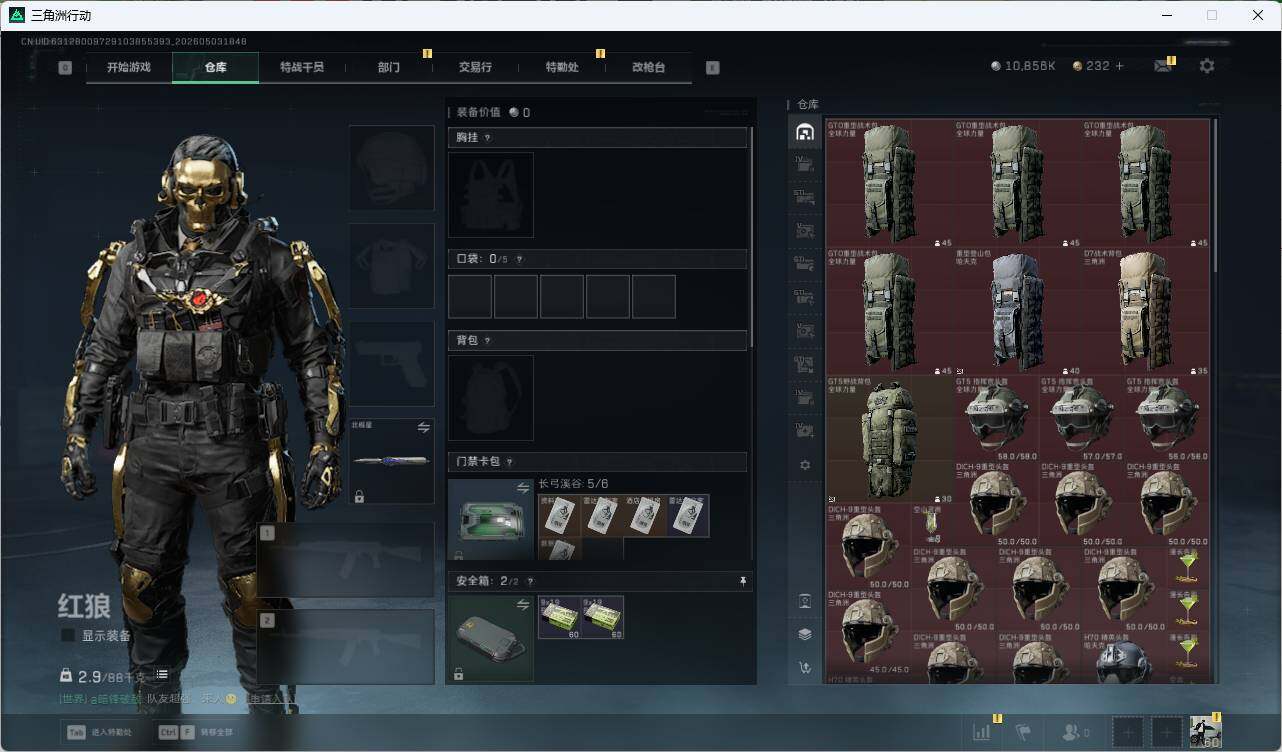Click the swap arrows on the melee weapon slot
Screen dimensions: 1282x752
click(x=424, y=428)
